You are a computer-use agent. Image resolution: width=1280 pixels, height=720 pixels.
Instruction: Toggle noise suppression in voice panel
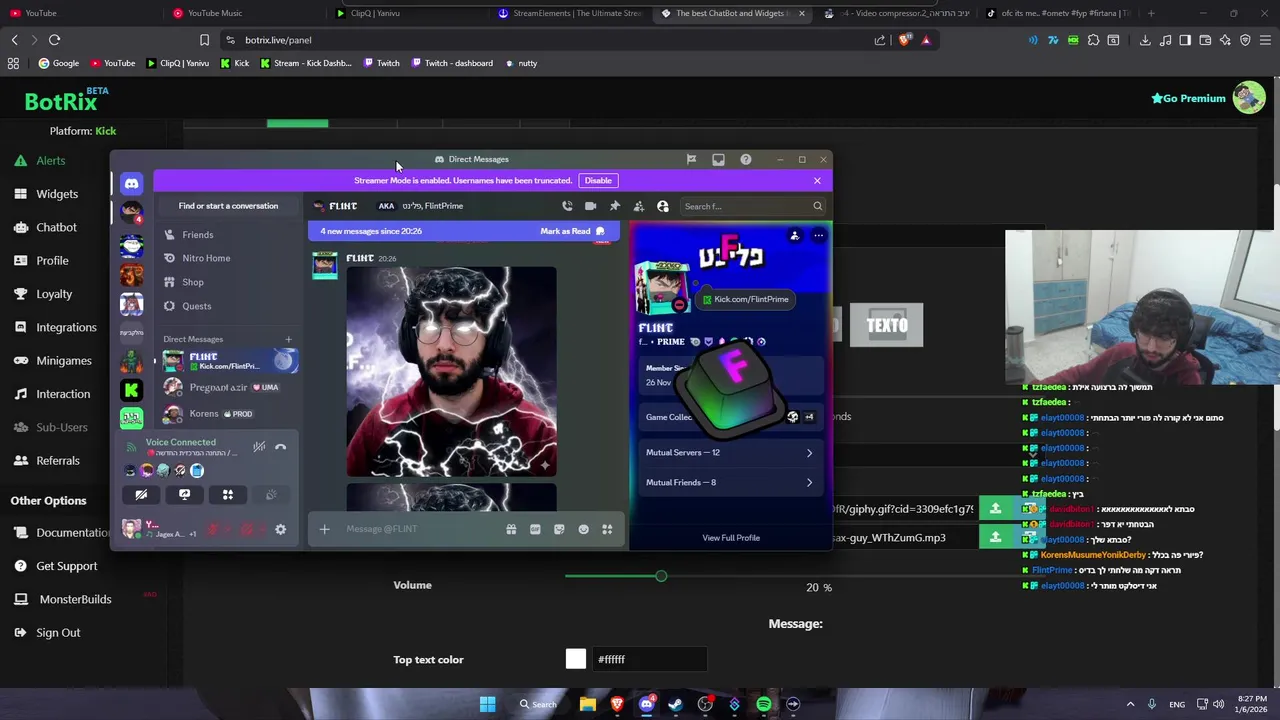pyautogui.click(x=259, y=447)
